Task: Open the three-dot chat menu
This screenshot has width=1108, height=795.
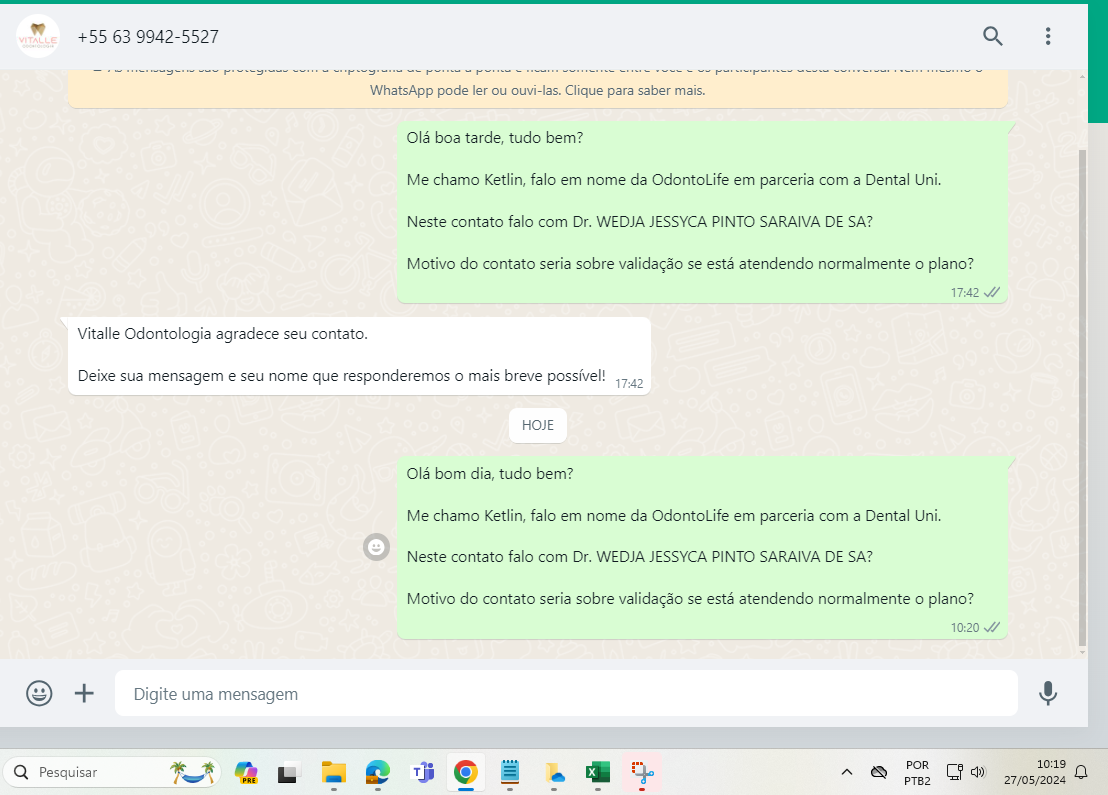Action: (1048, 37)
